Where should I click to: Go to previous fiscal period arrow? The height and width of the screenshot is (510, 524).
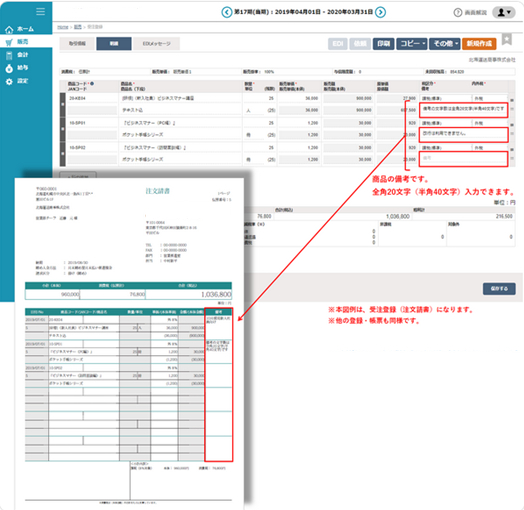pyautogui.click(x=227, y=12)
